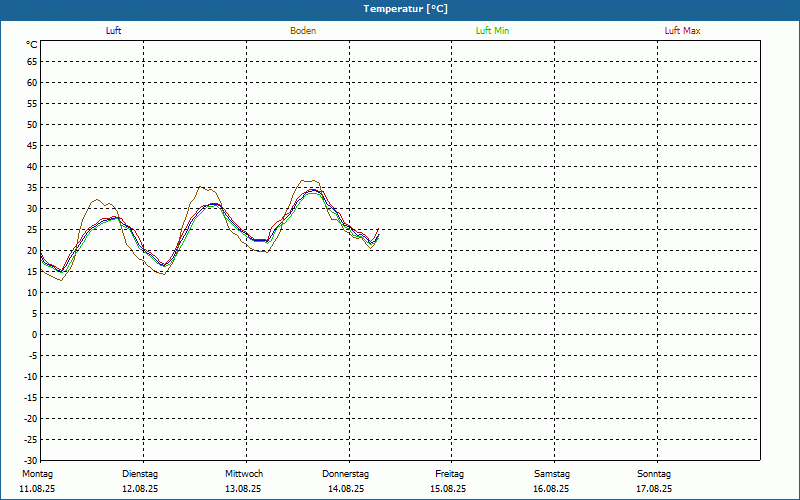
Task: Click the °C unit label on axis
Action: coord(32,45)
